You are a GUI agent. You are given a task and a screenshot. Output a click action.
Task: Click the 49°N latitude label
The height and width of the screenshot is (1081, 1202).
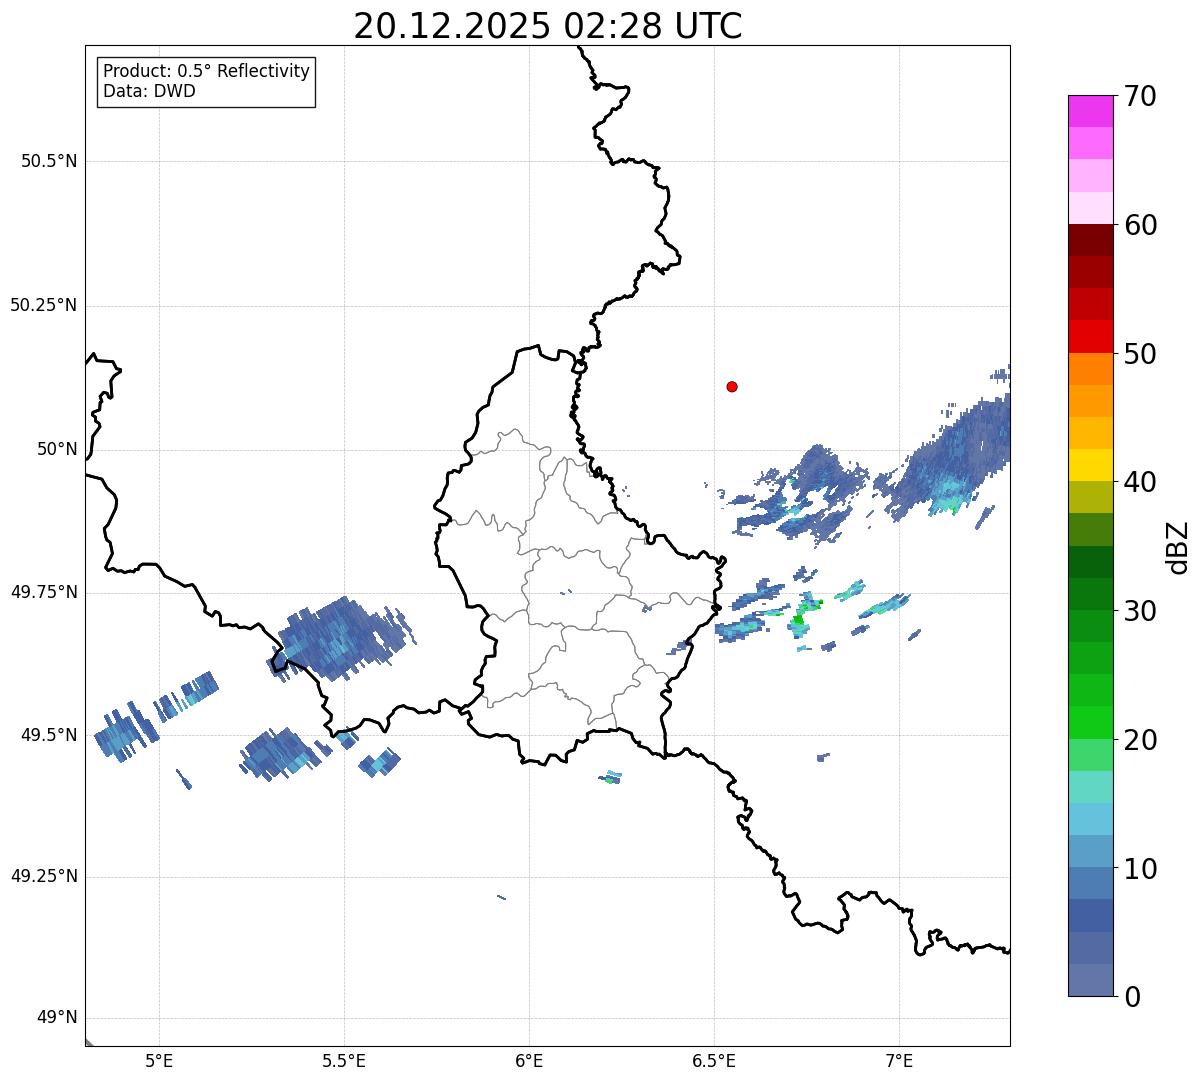pyautogui.click(x=57, y=1018)
